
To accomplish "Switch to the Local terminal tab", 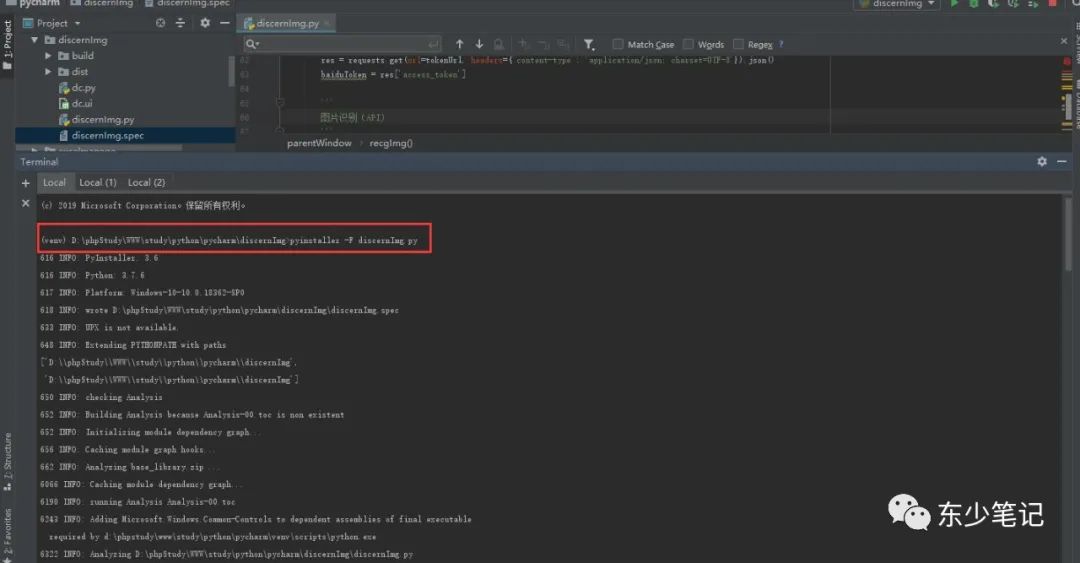I will point(54,183).
